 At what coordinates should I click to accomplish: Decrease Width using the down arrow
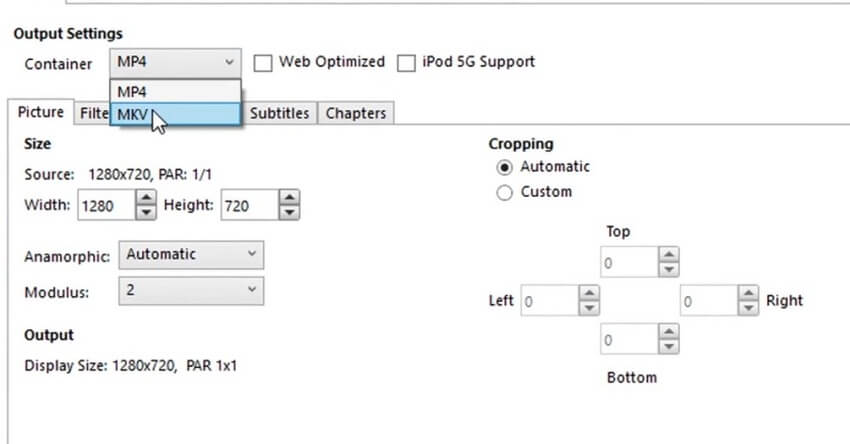coord(146,212)
